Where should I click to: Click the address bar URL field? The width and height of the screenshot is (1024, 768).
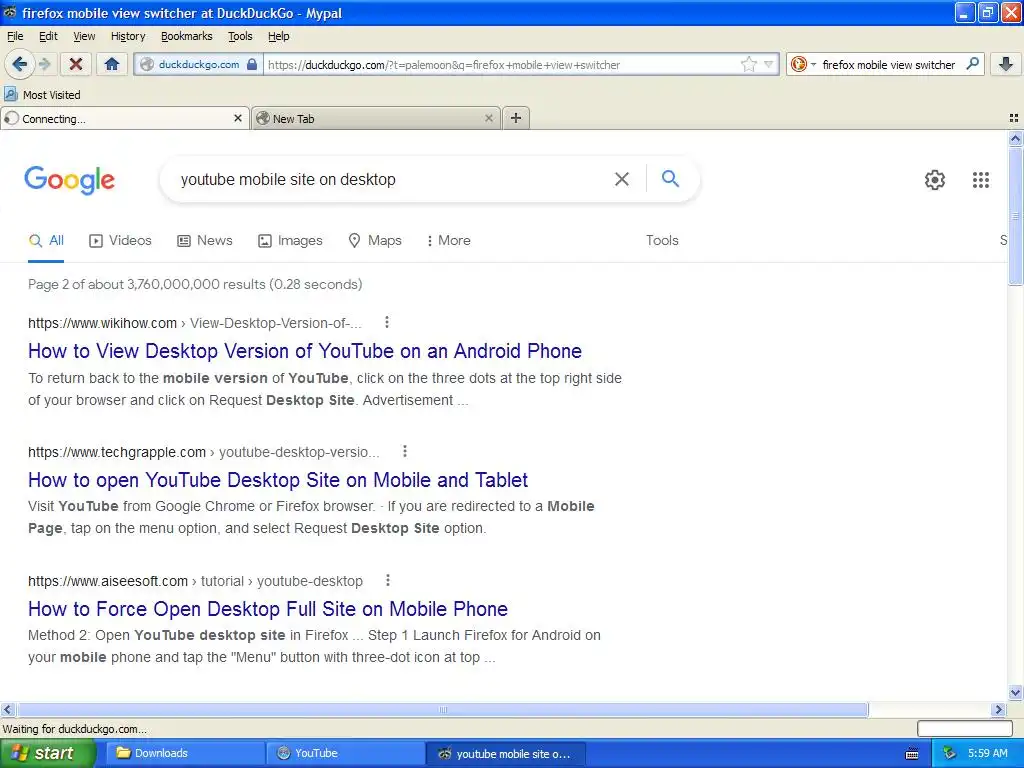coord(500,64)
